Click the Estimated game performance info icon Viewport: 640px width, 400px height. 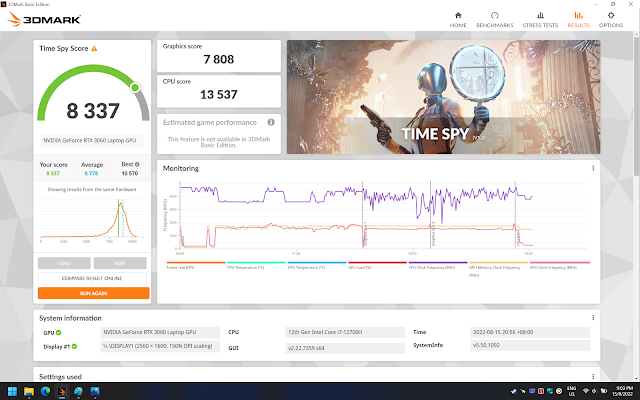pyautogui.click(x=271, y=122)
